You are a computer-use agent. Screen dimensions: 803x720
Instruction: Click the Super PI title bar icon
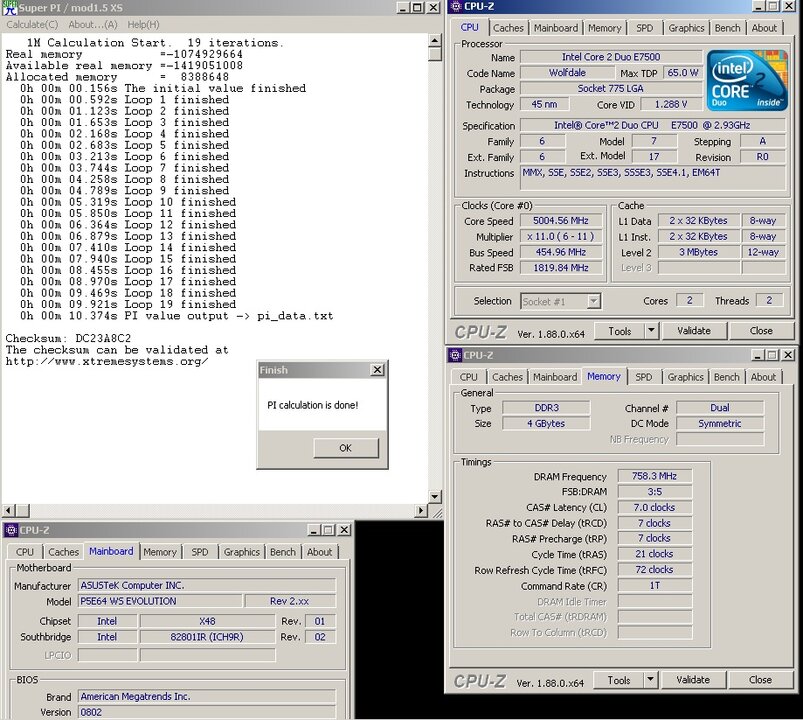(9, 7)
